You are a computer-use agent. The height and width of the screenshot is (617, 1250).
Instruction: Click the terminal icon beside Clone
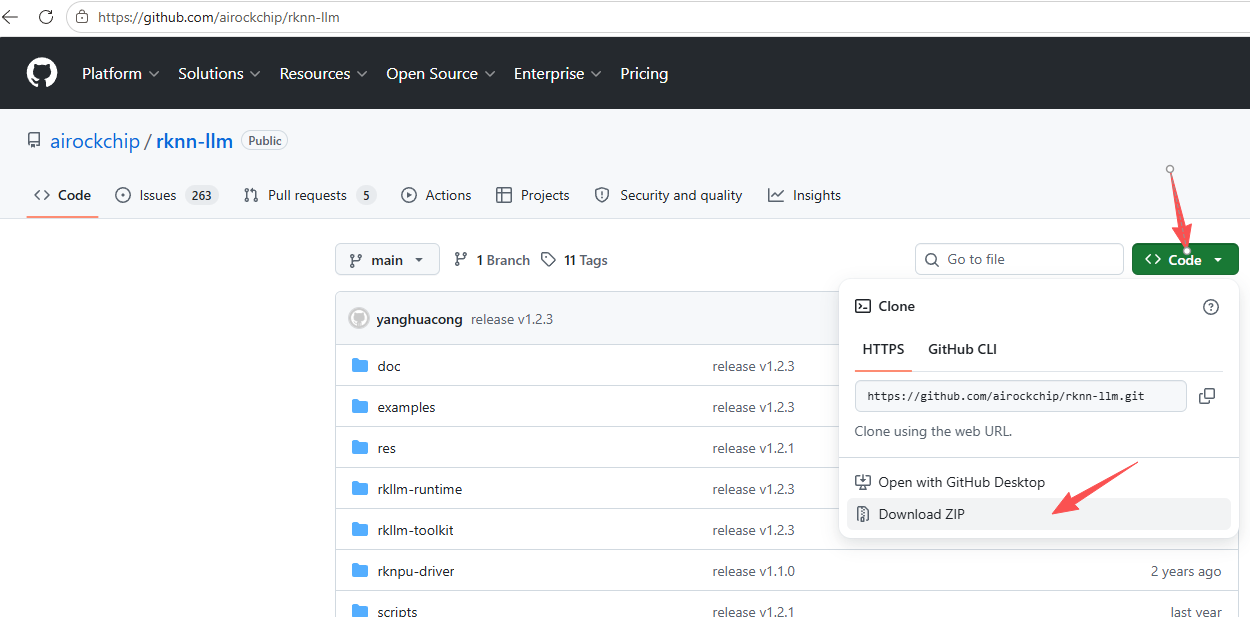[x=862, y=307]
